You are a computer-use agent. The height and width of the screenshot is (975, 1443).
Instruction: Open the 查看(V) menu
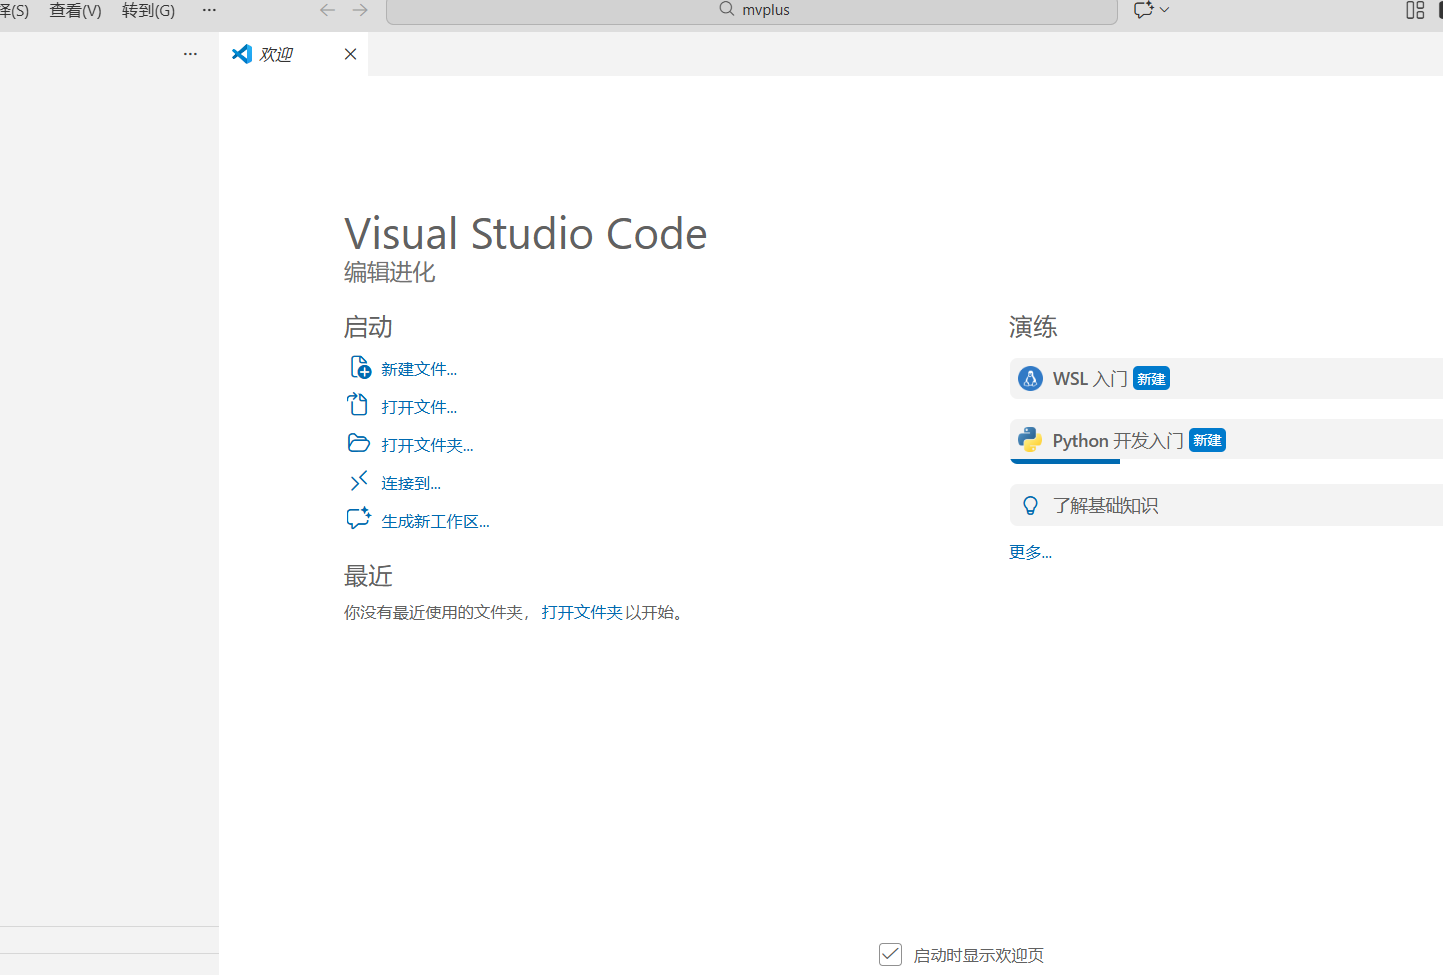pos(76,10)
